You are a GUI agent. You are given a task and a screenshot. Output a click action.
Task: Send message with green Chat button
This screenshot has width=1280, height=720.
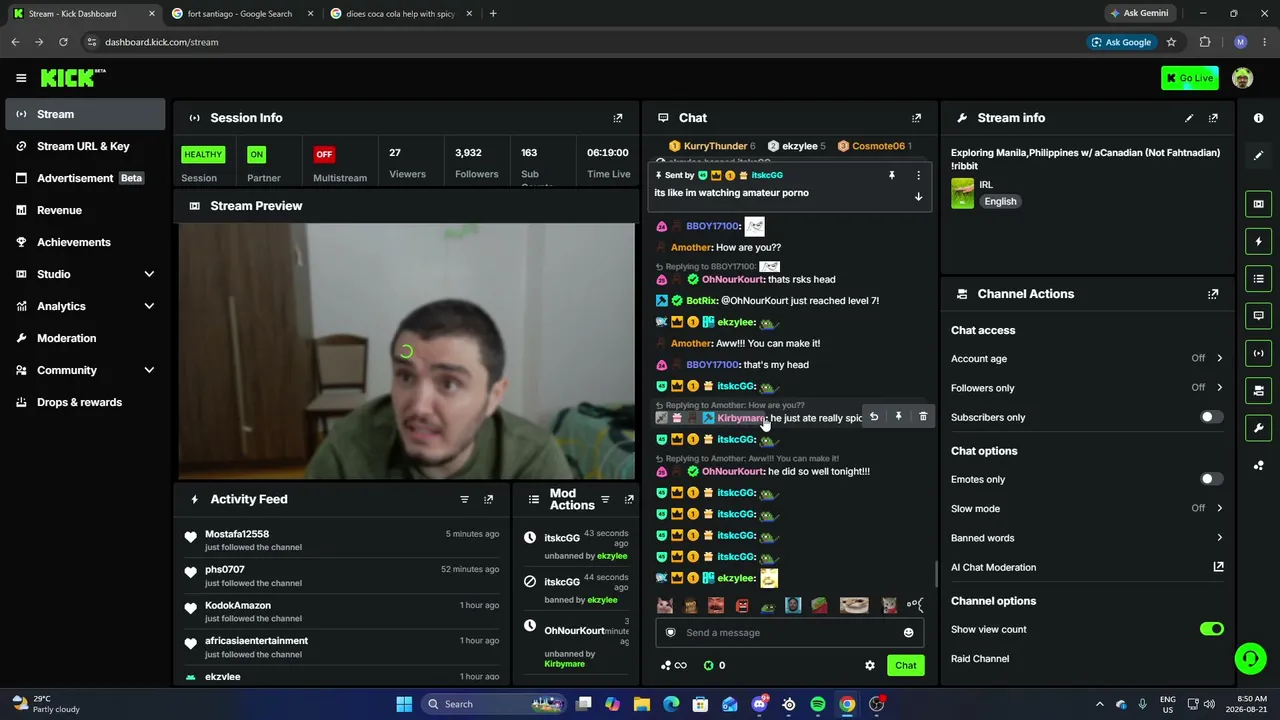point(905,665)
